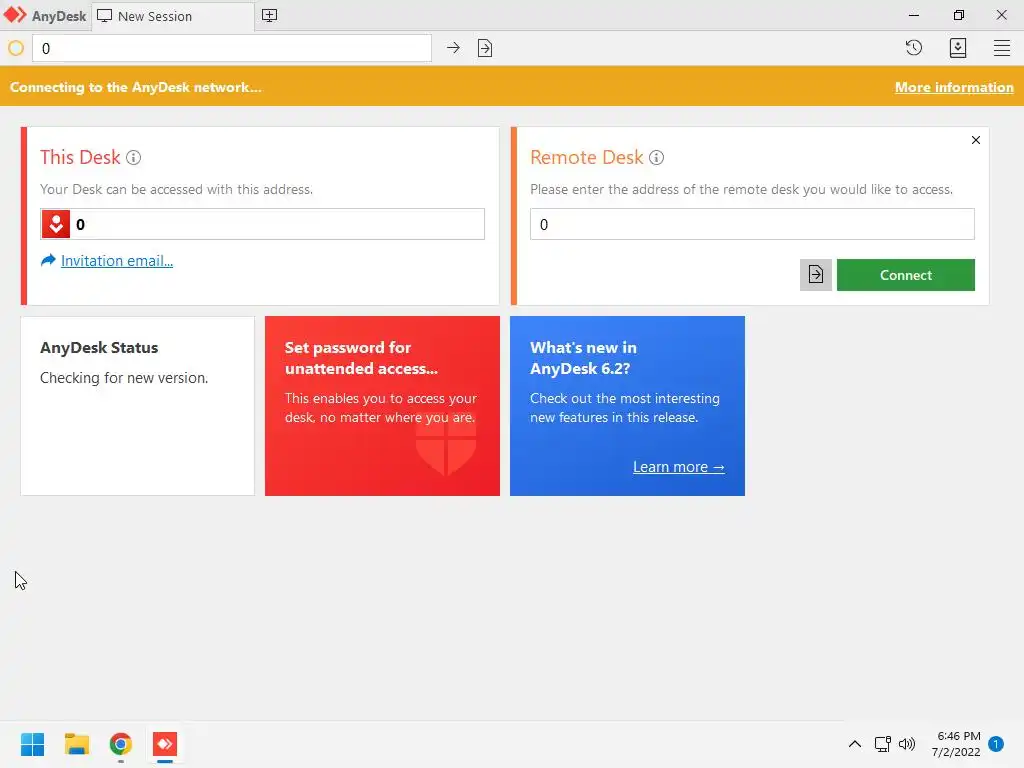Viewport: 1024px width, 768px height.
Task: Open the notification badge in taskbar
Action: click(x=996, y=743)
